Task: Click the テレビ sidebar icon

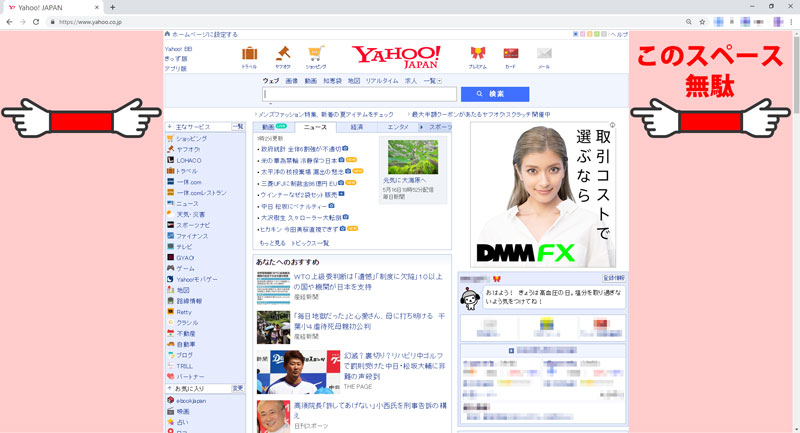Action: tap(170, 247)
